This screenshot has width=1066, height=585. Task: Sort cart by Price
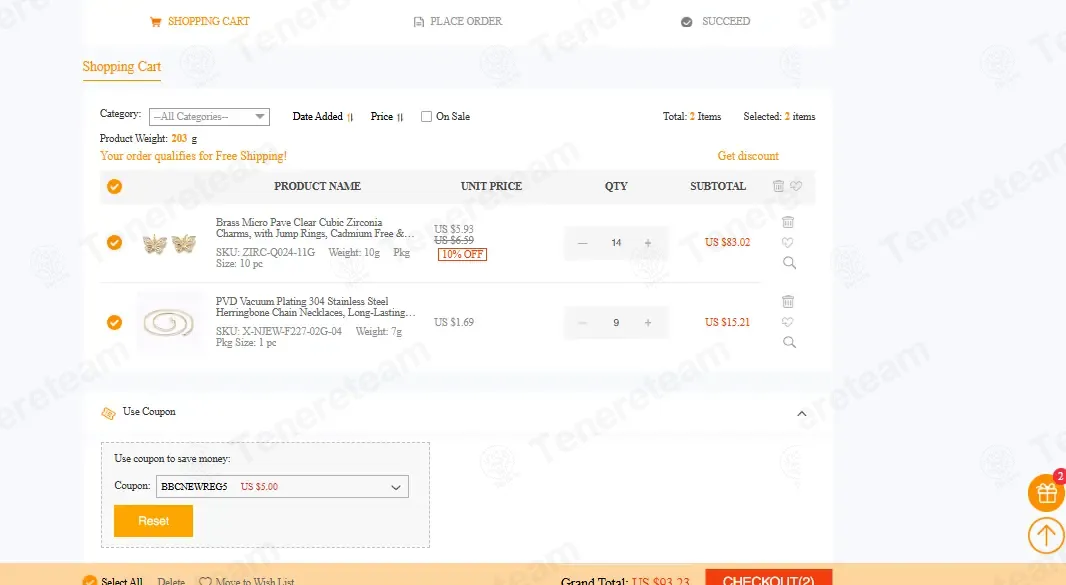387,116
